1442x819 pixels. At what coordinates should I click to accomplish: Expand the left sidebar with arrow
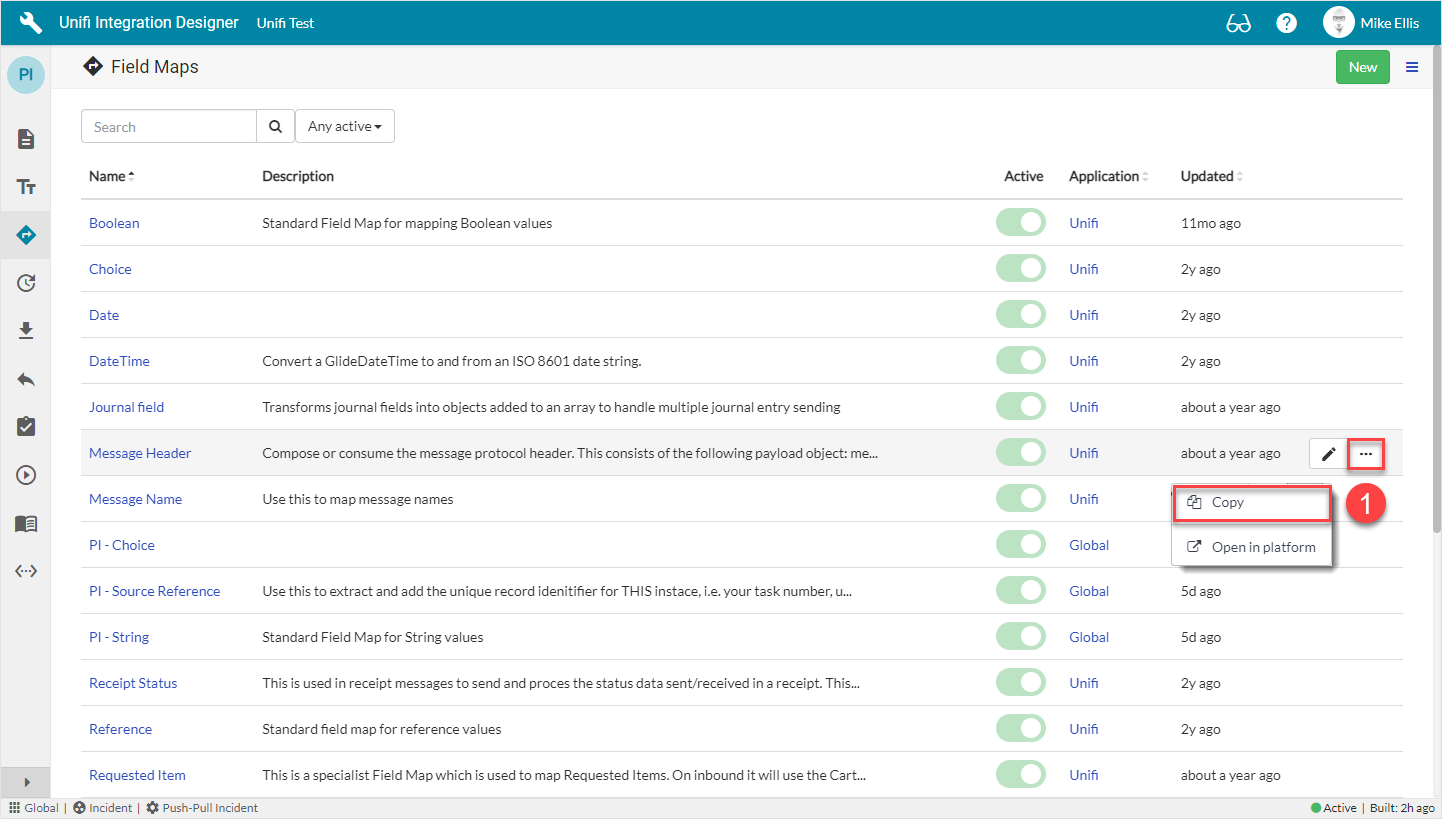(26, 782)
